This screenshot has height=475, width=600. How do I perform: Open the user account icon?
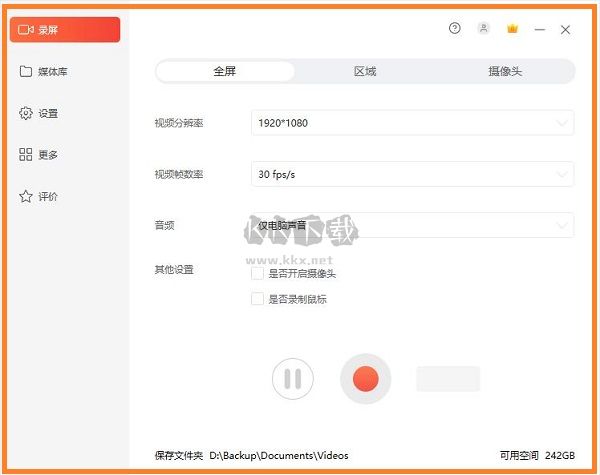(x=484, y=29)
